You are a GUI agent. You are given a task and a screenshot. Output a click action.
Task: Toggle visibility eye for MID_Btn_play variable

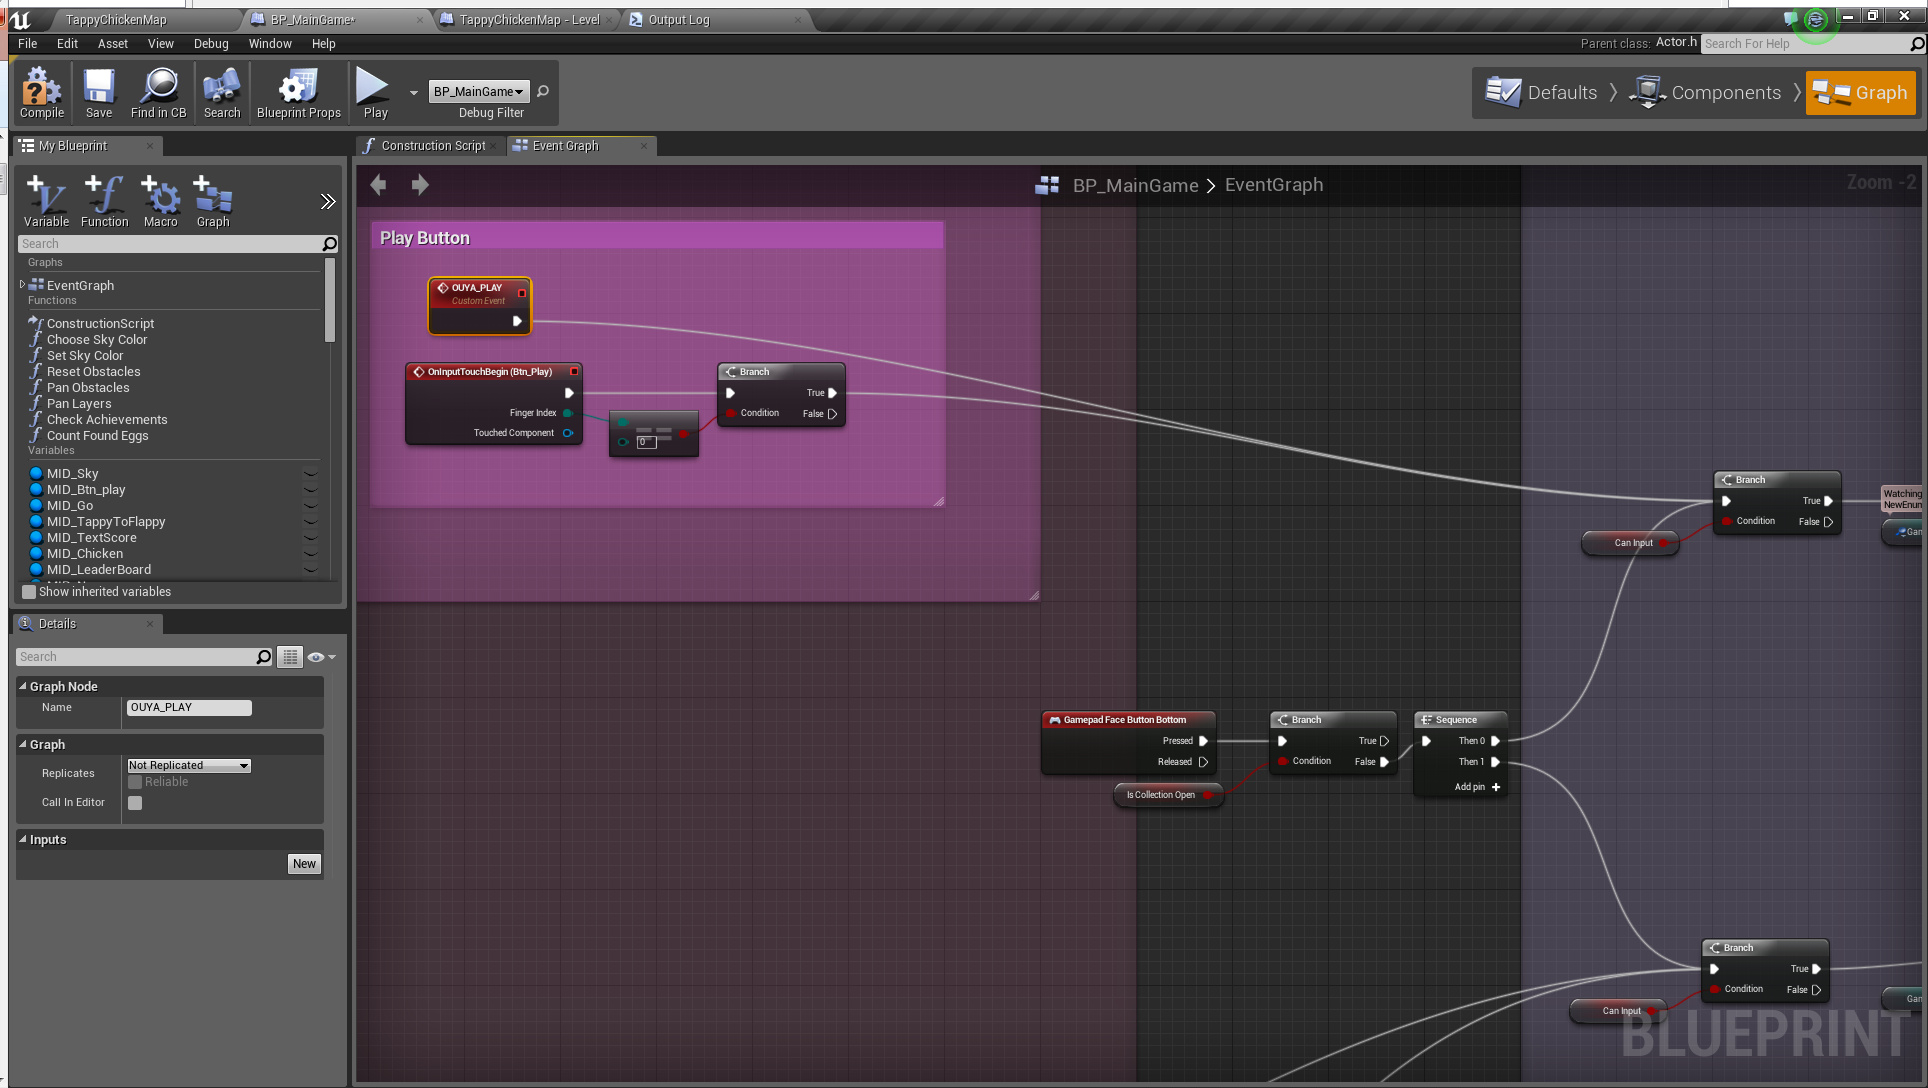pyautogui.click(x=311, y=490)
